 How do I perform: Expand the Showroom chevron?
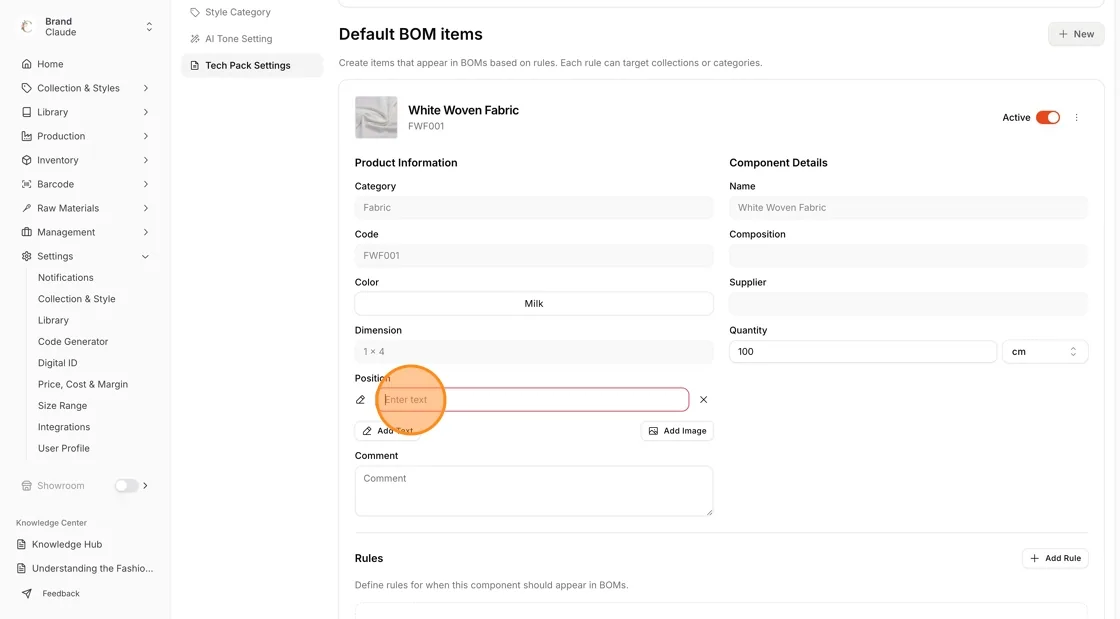tap(146, 485)
